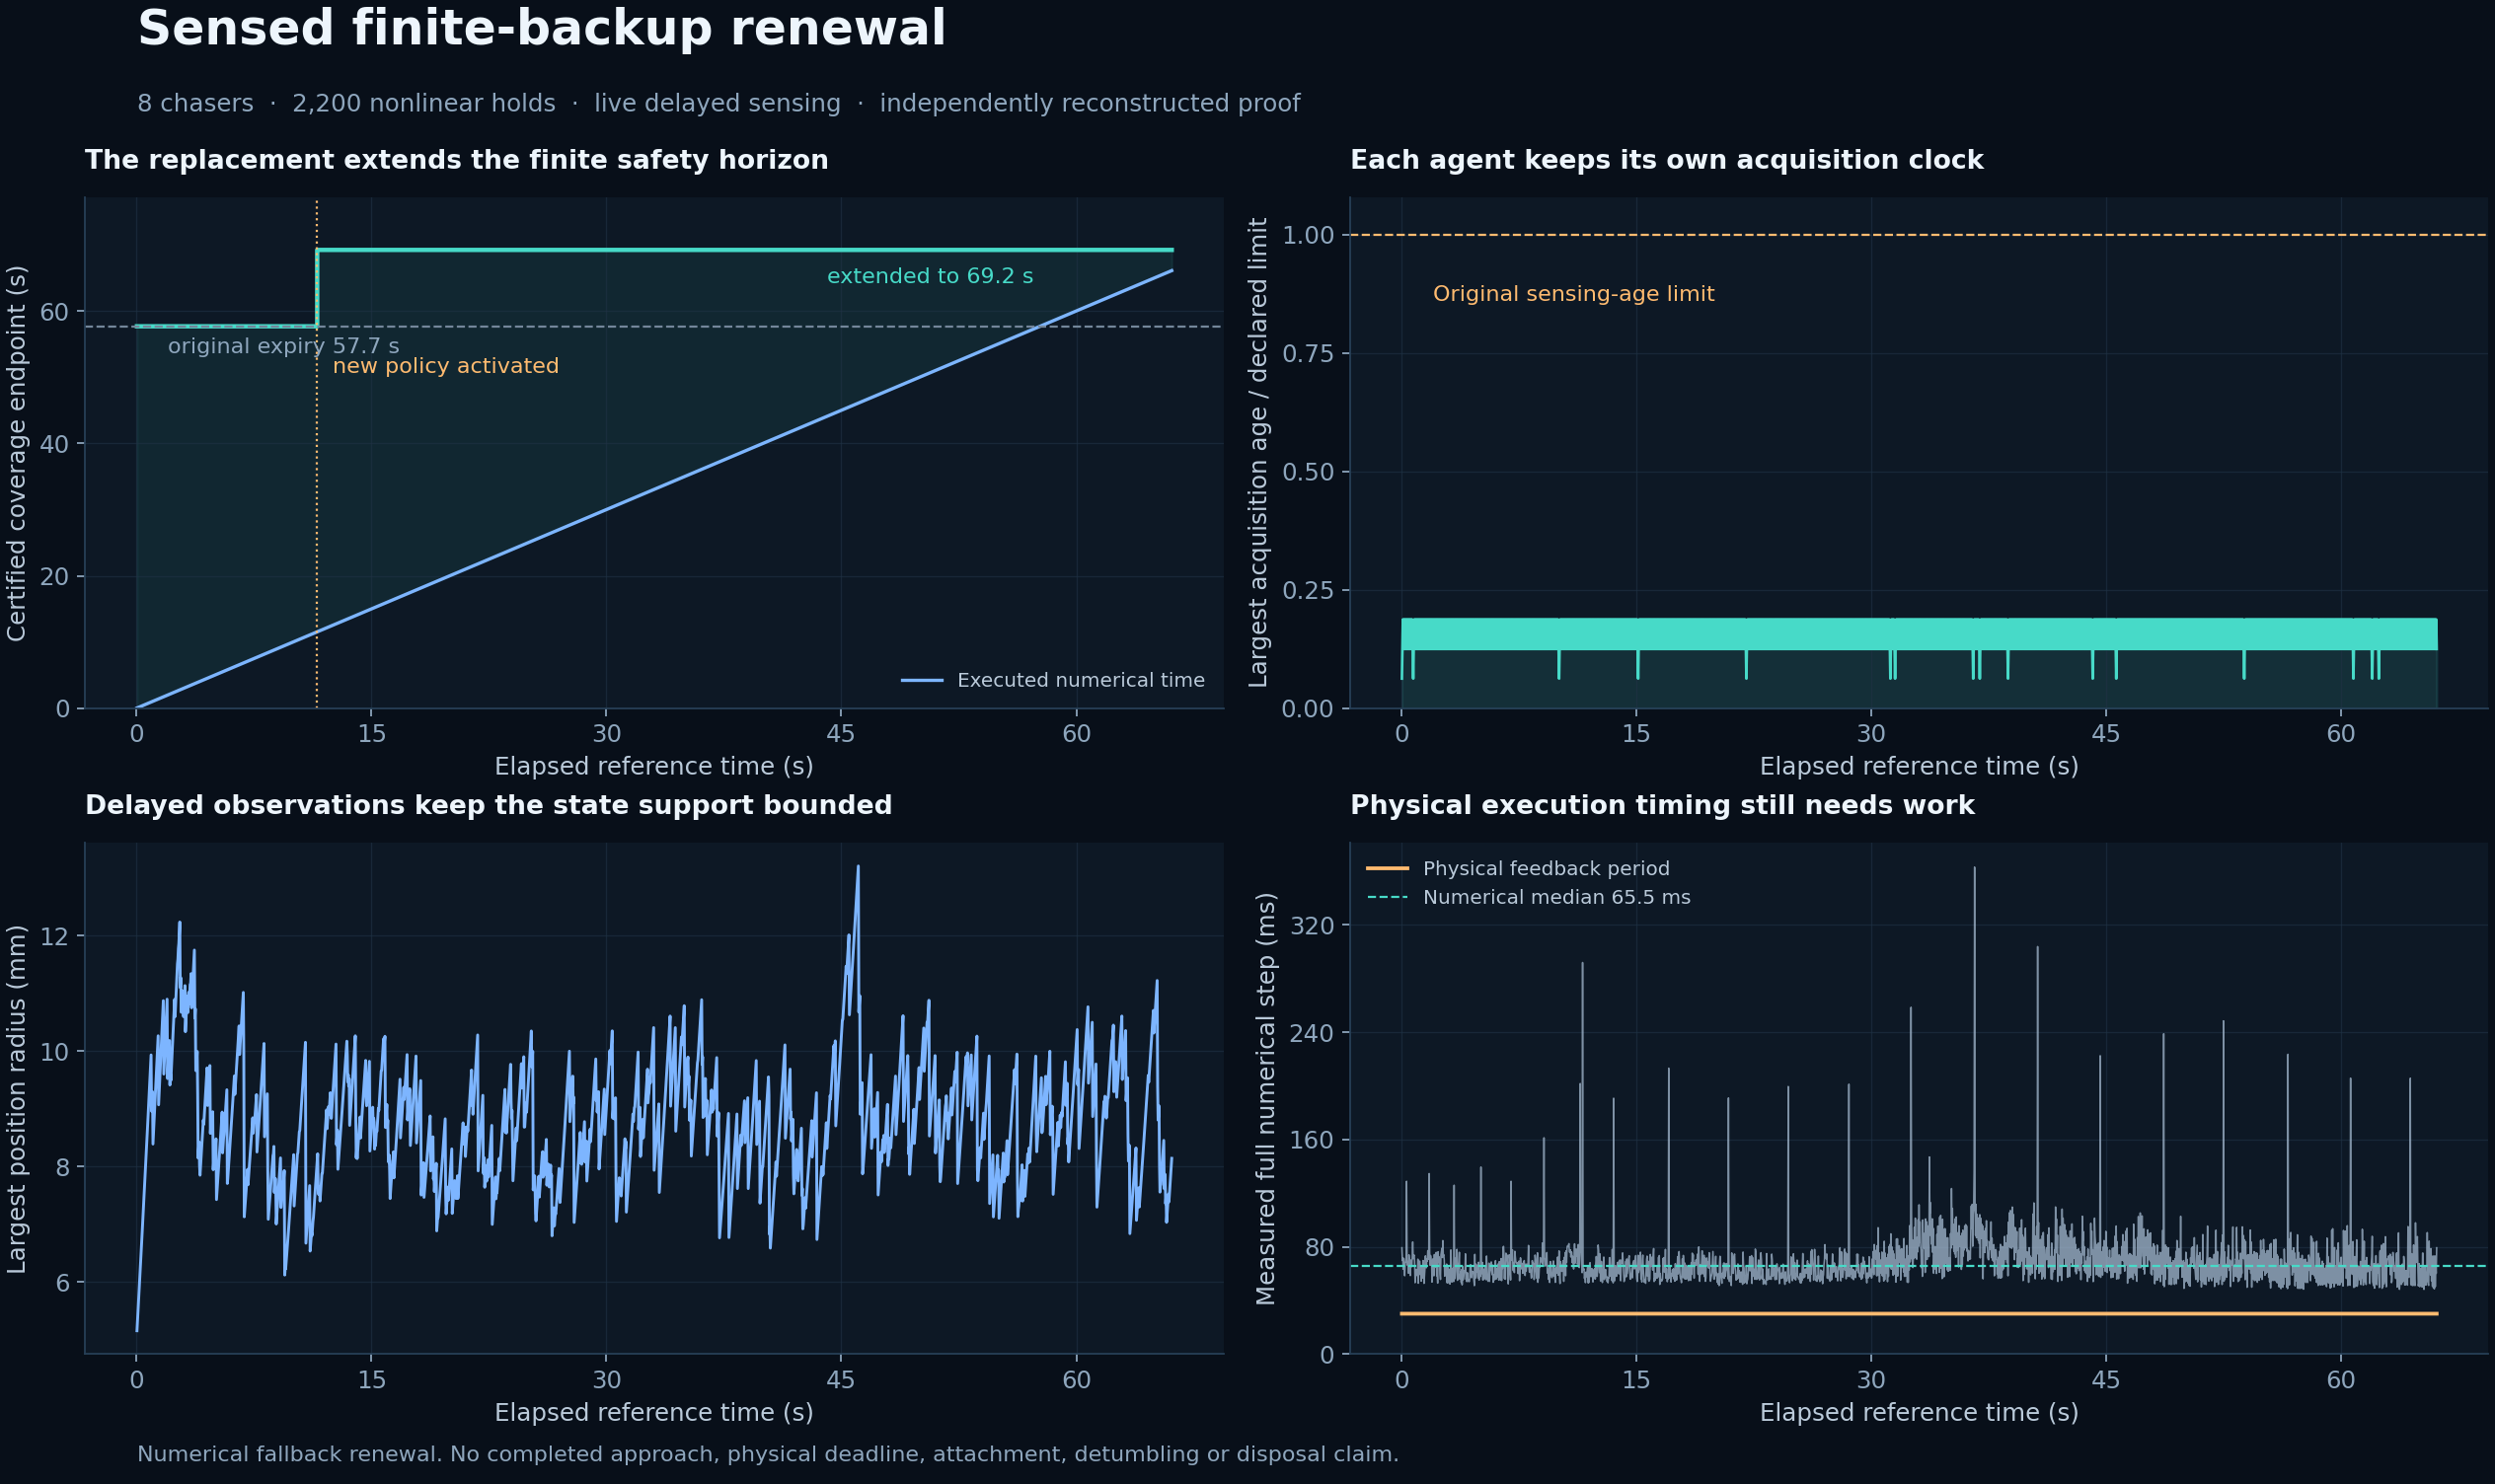Click the panel title 'Delayed observations keep the state support bounded'

488,805
